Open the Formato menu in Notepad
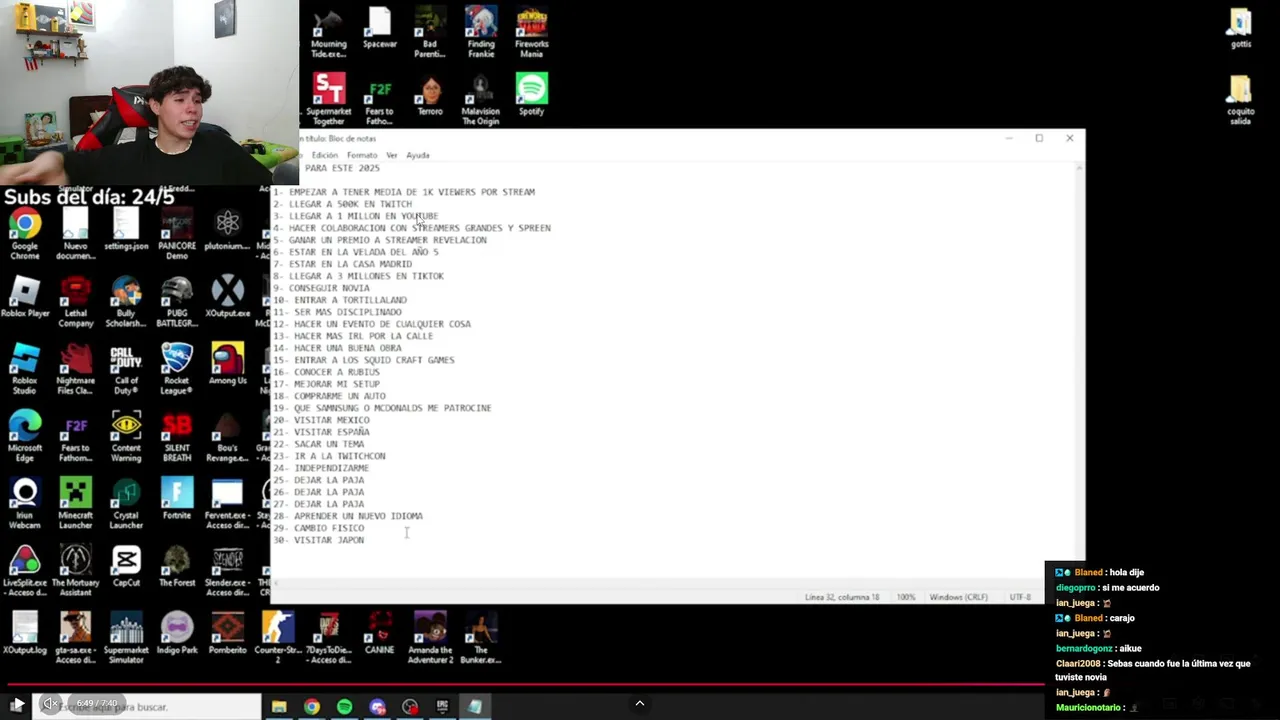Screen dimensions: 1280x720 [362, 155]
